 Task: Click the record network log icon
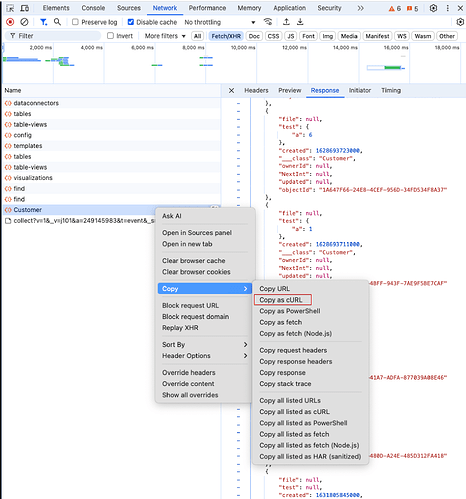10,22
